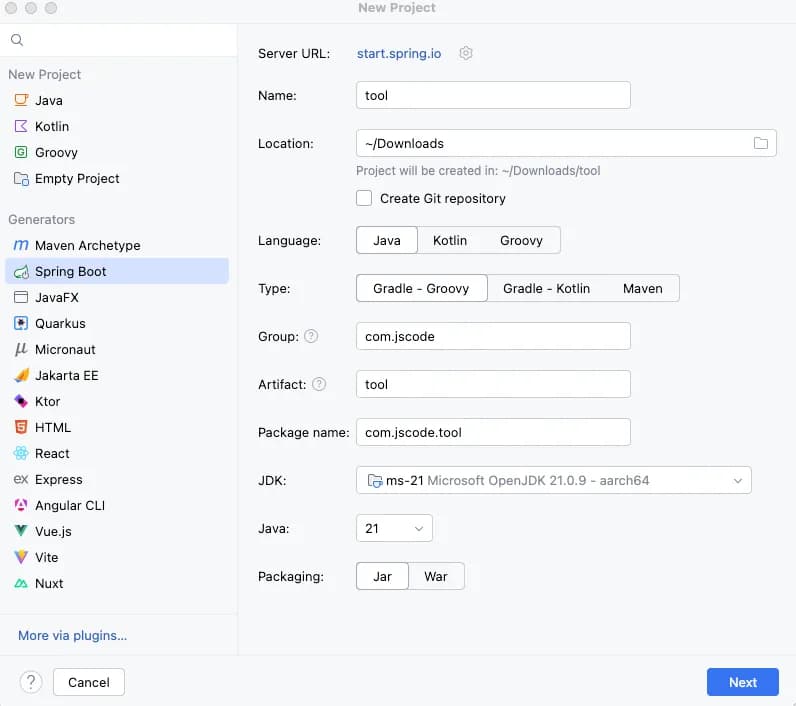This screenshot has height=706, width=796.
Task: Choose Gradle - Groovy build type
Action: click(421, 288)
